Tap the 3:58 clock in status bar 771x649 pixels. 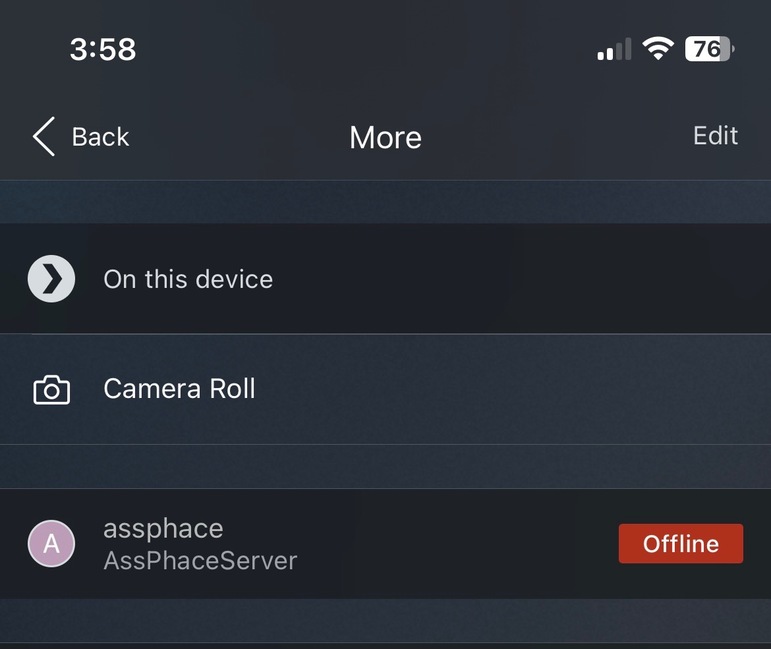point(103,49)
